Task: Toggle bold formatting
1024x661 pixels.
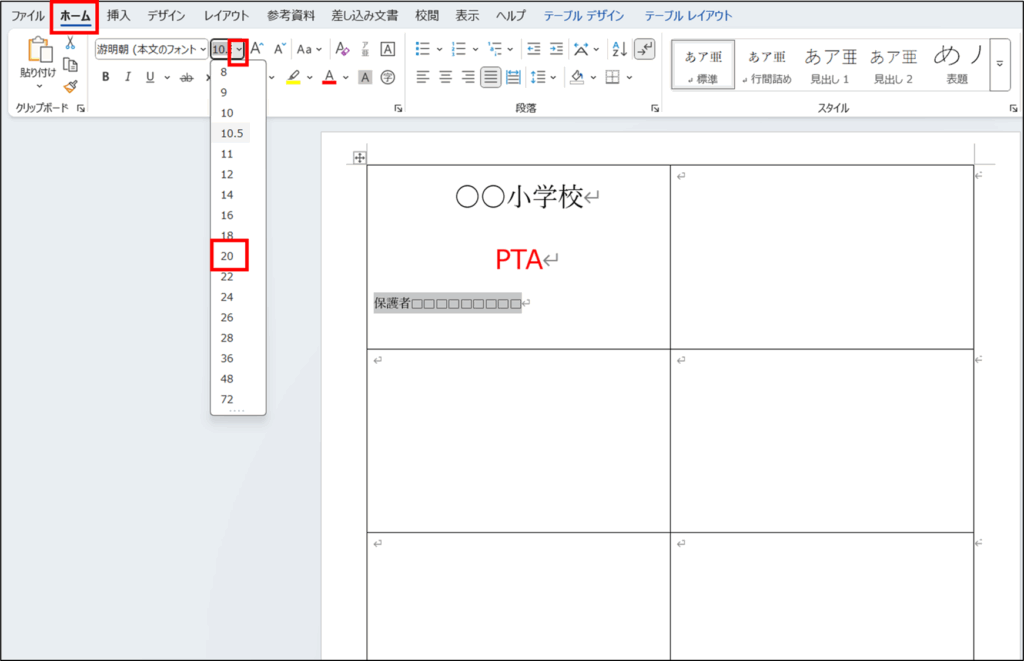Action: [106, 77]
